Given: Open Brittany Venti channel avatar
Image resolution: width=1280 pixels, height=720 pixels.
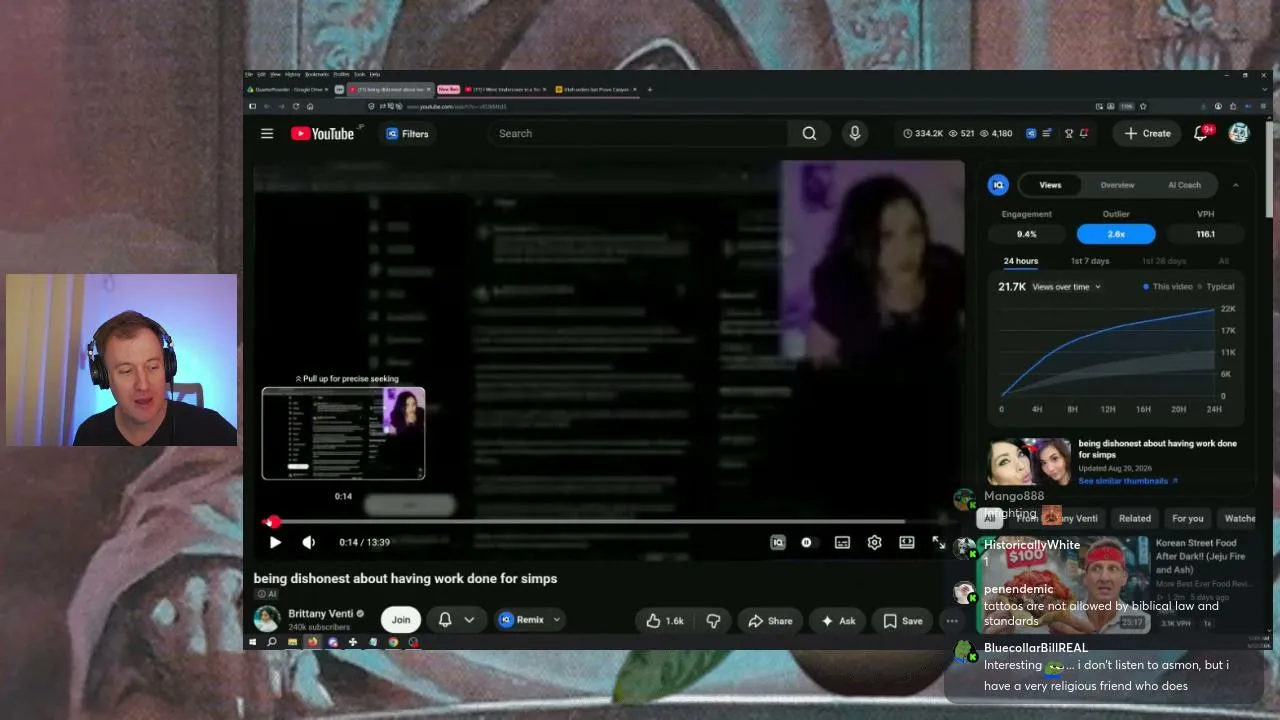Looking at the screenshot, I should pos(267,619).
